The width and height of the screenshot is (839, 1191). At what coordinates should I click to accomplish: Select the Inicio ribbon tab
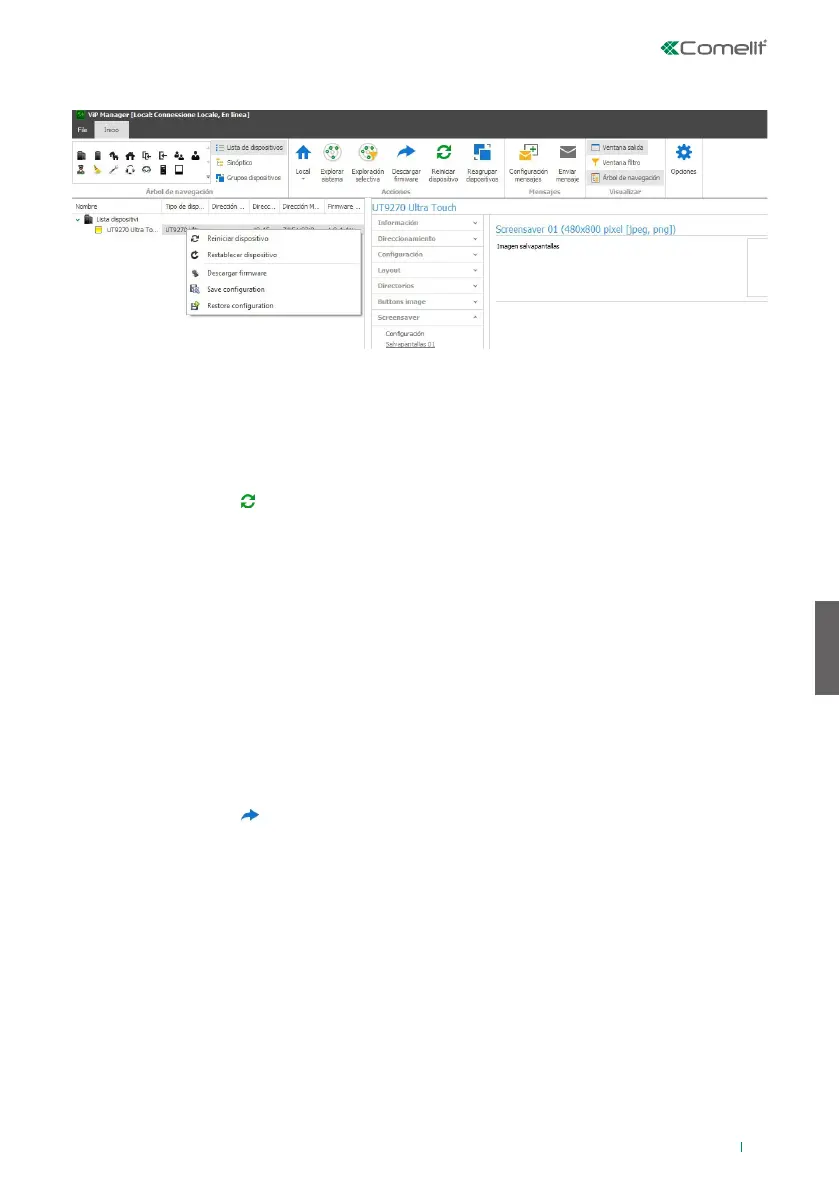click(112, 130)
